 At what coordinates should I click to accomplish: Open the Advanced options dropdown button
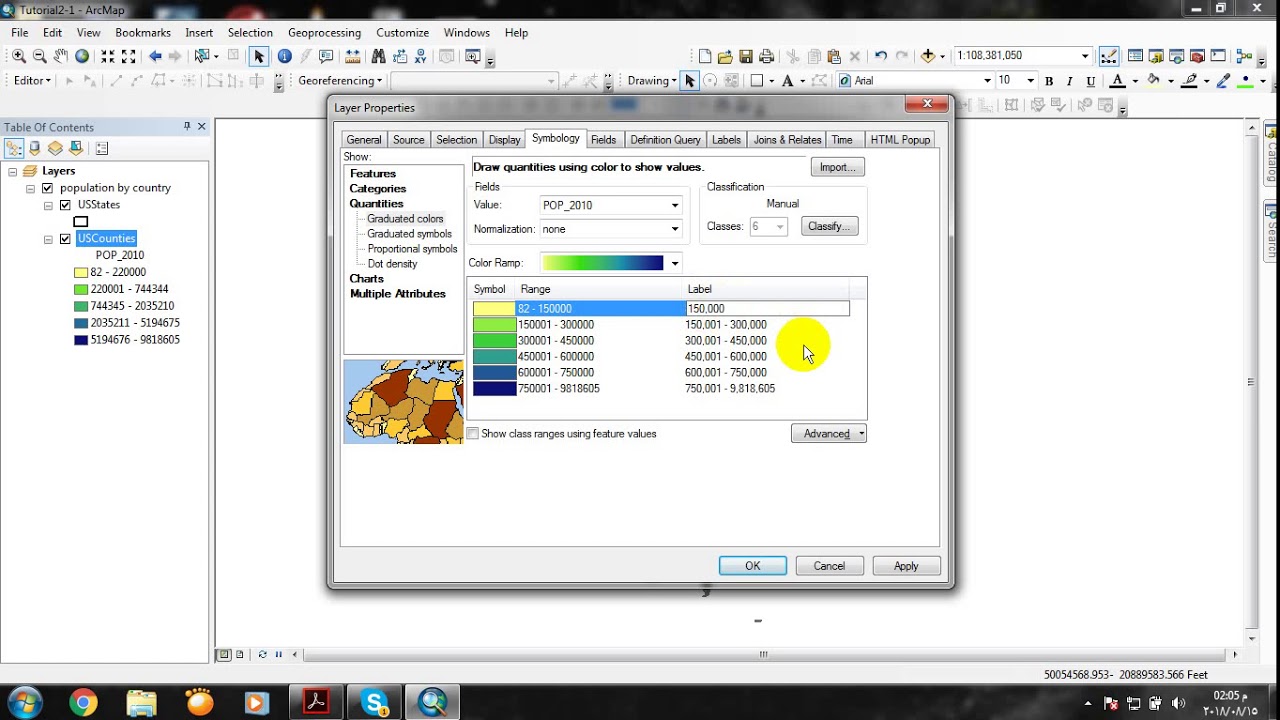click(x=829, y=434)
